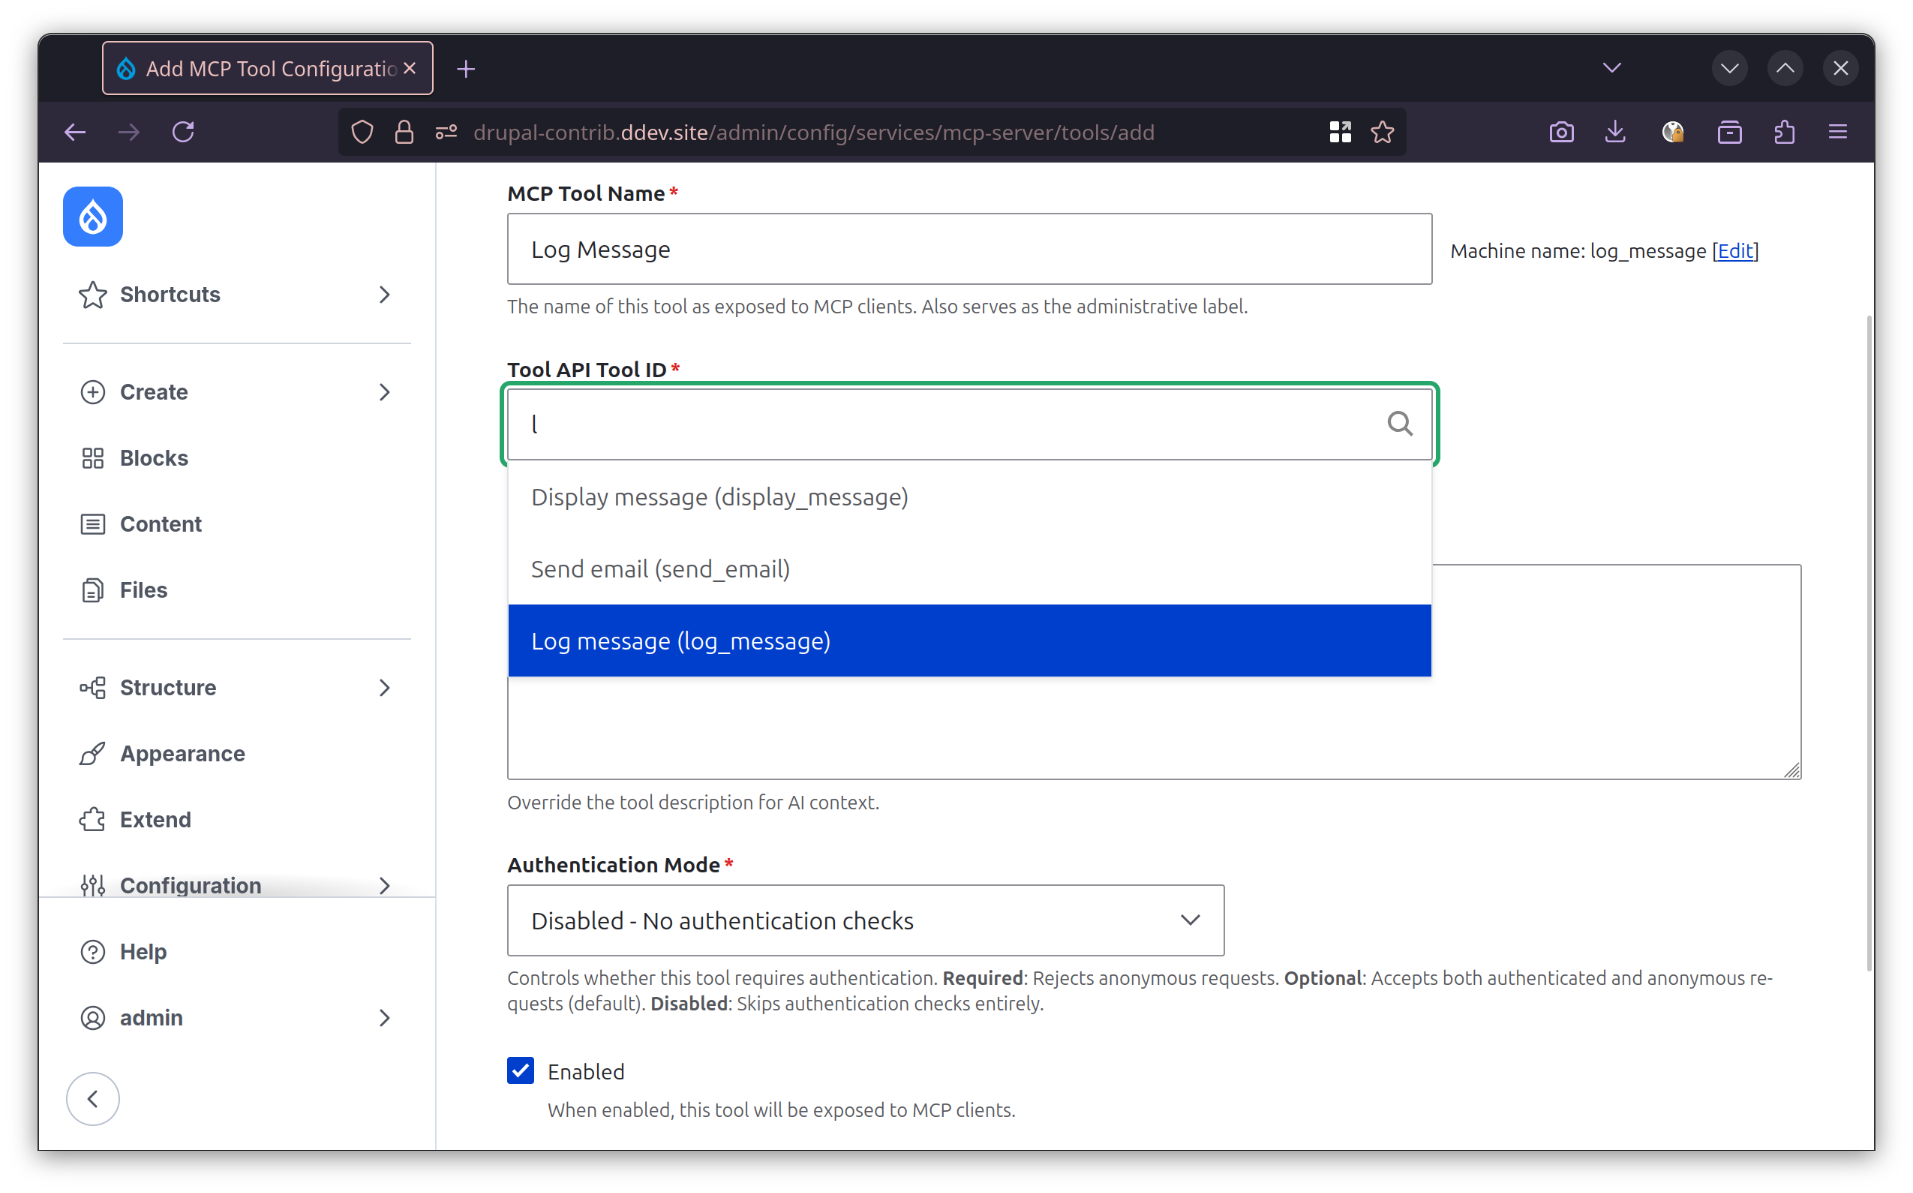Click the Appearance paintbrush icon
The width and height of the screenshot is (1913, 1193).
coord(93,754)
